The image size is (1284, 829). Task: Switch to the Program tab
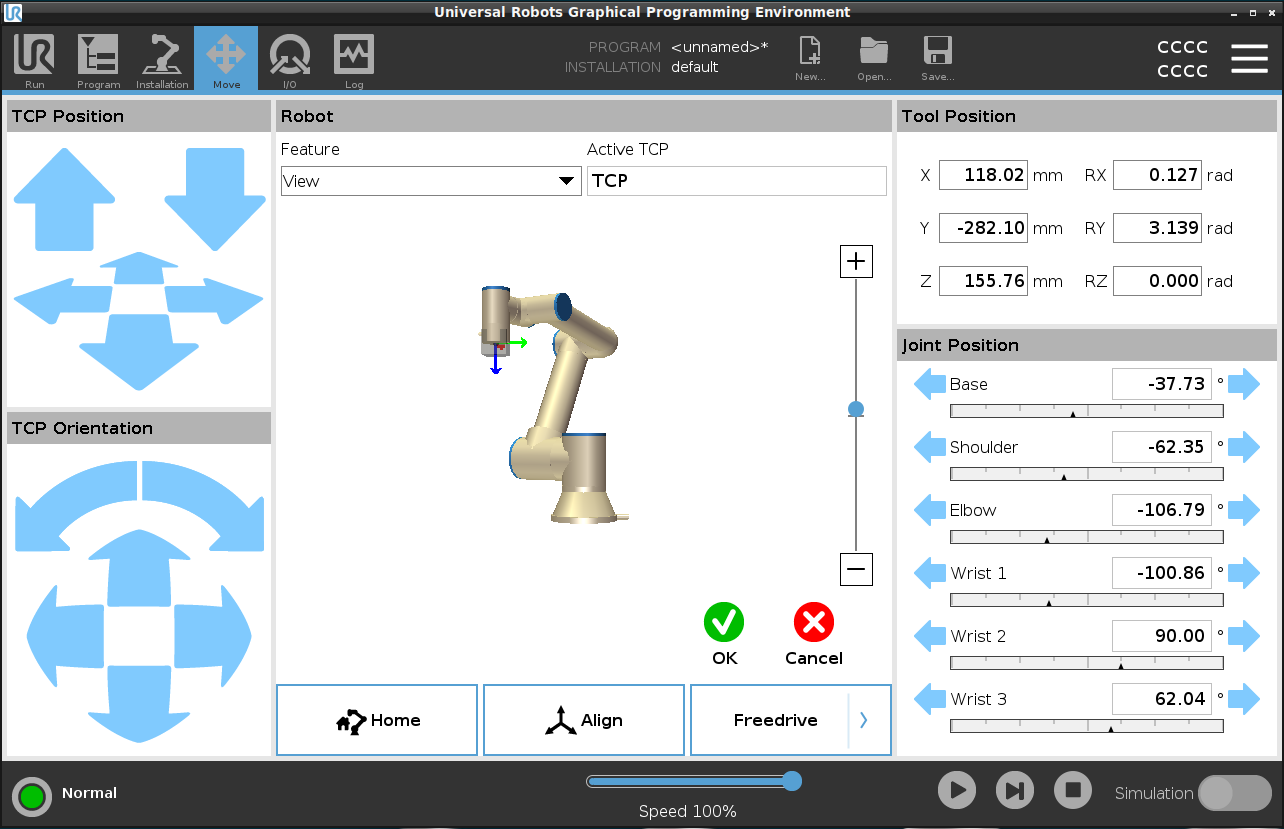point(98,60)
